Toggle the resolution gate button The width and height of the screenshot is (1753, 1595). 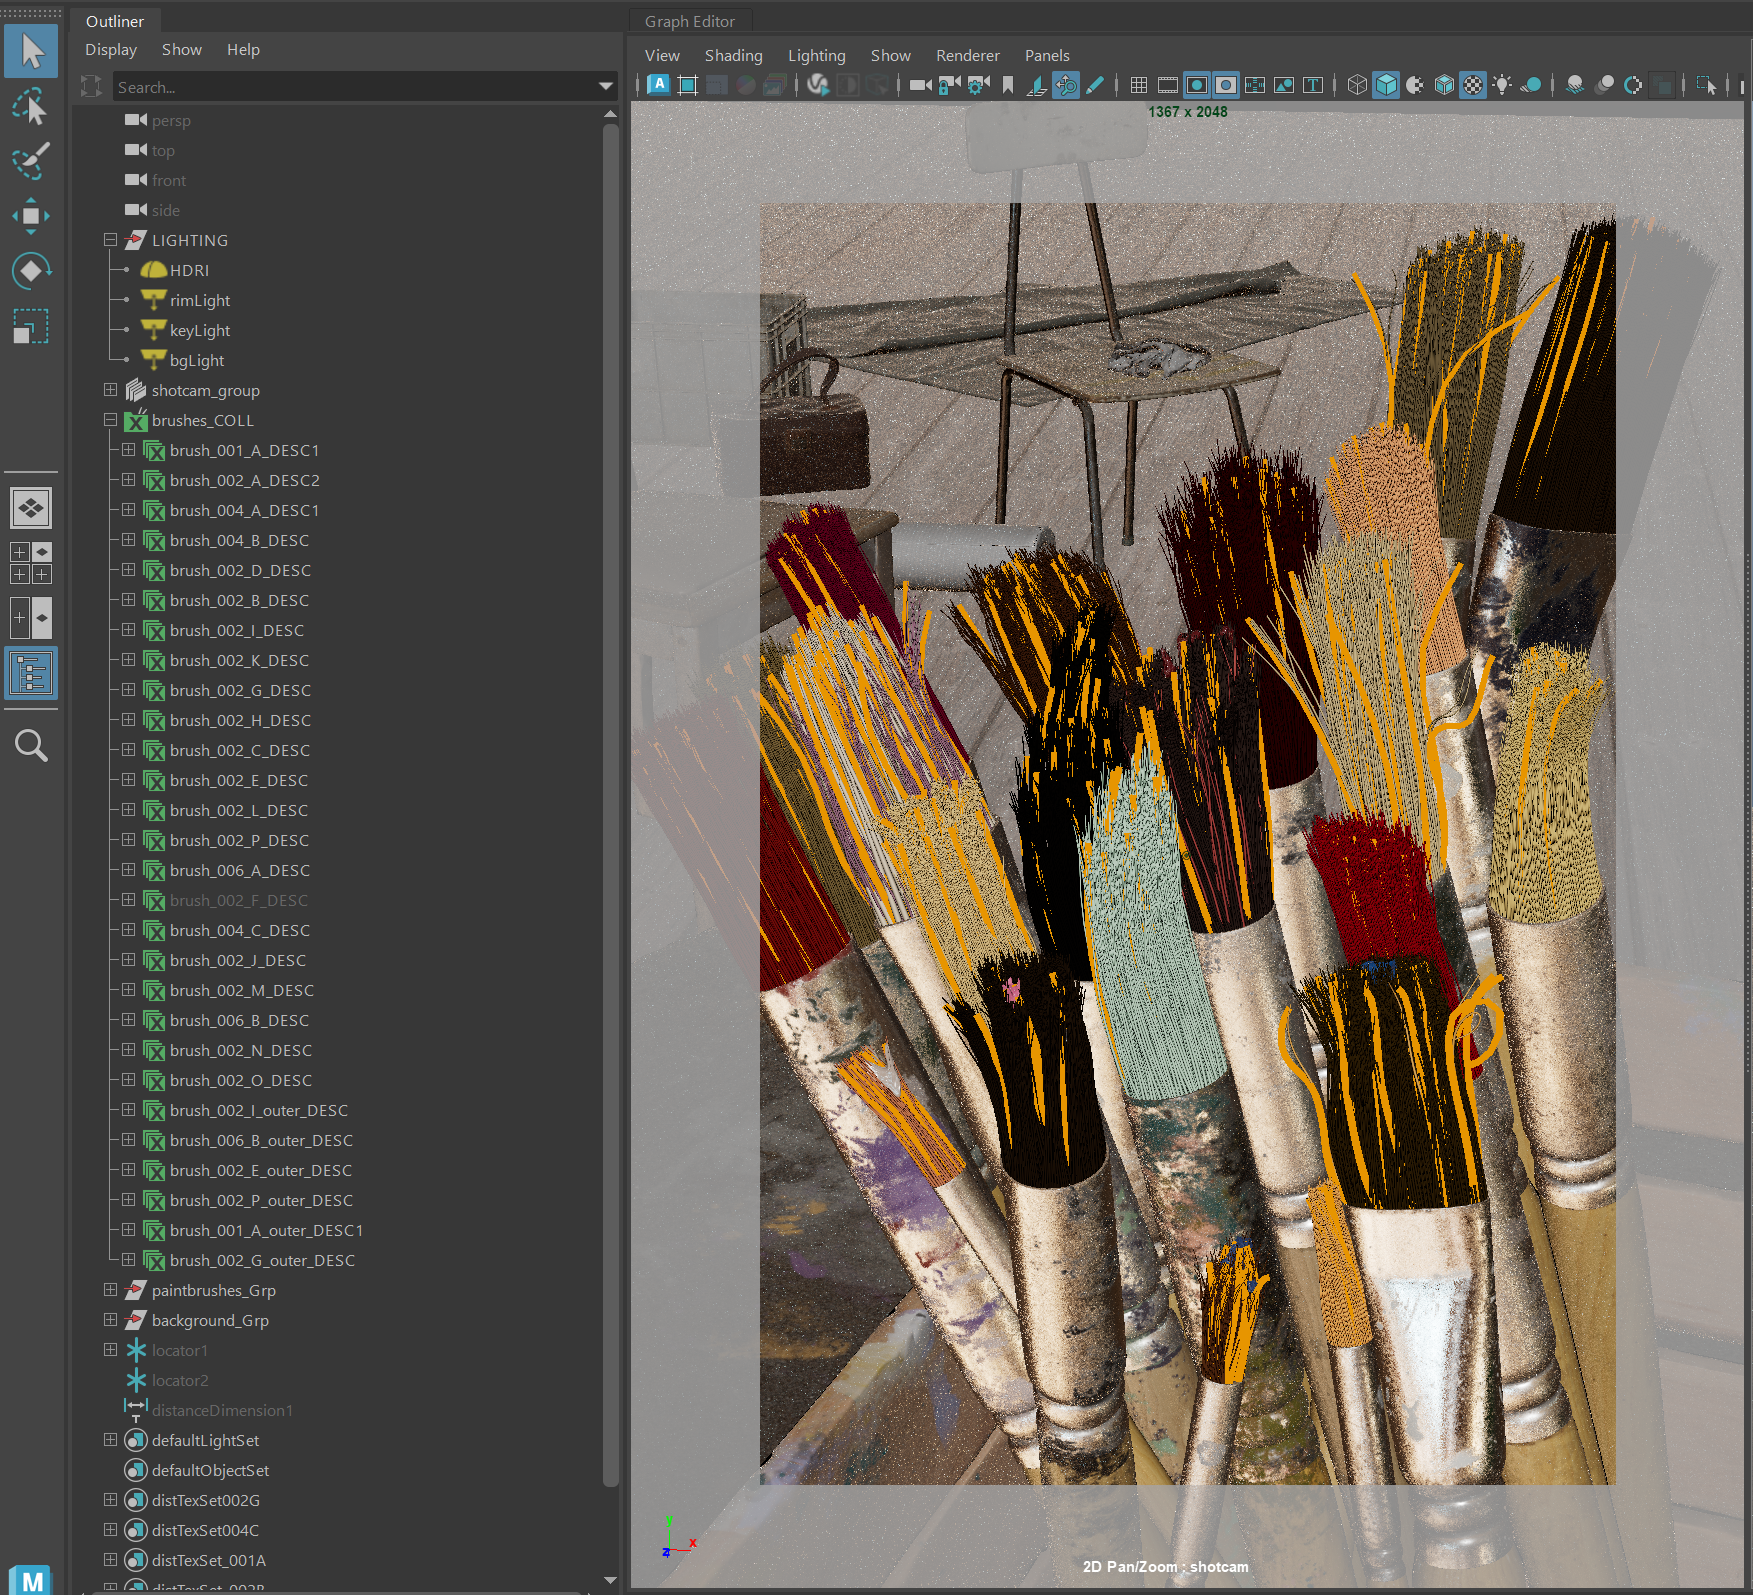[x=1196, y=86]
